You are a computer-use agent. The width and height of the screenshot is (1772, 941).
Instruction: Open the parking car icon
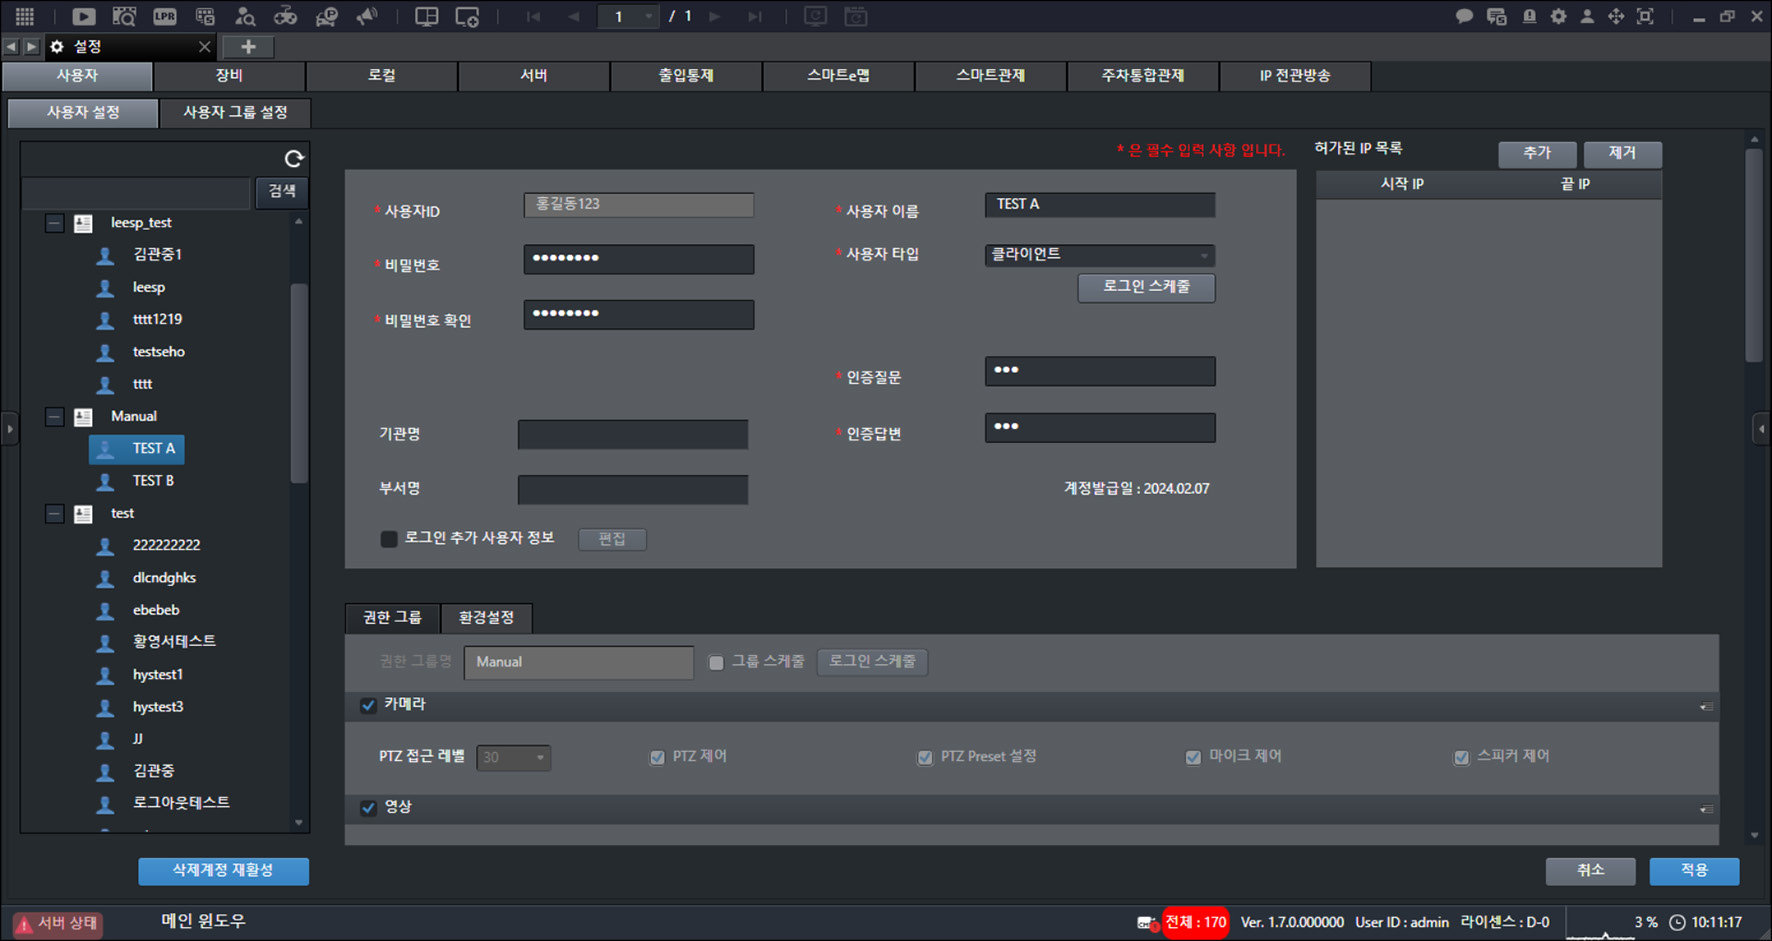click(x=326, y=16)
